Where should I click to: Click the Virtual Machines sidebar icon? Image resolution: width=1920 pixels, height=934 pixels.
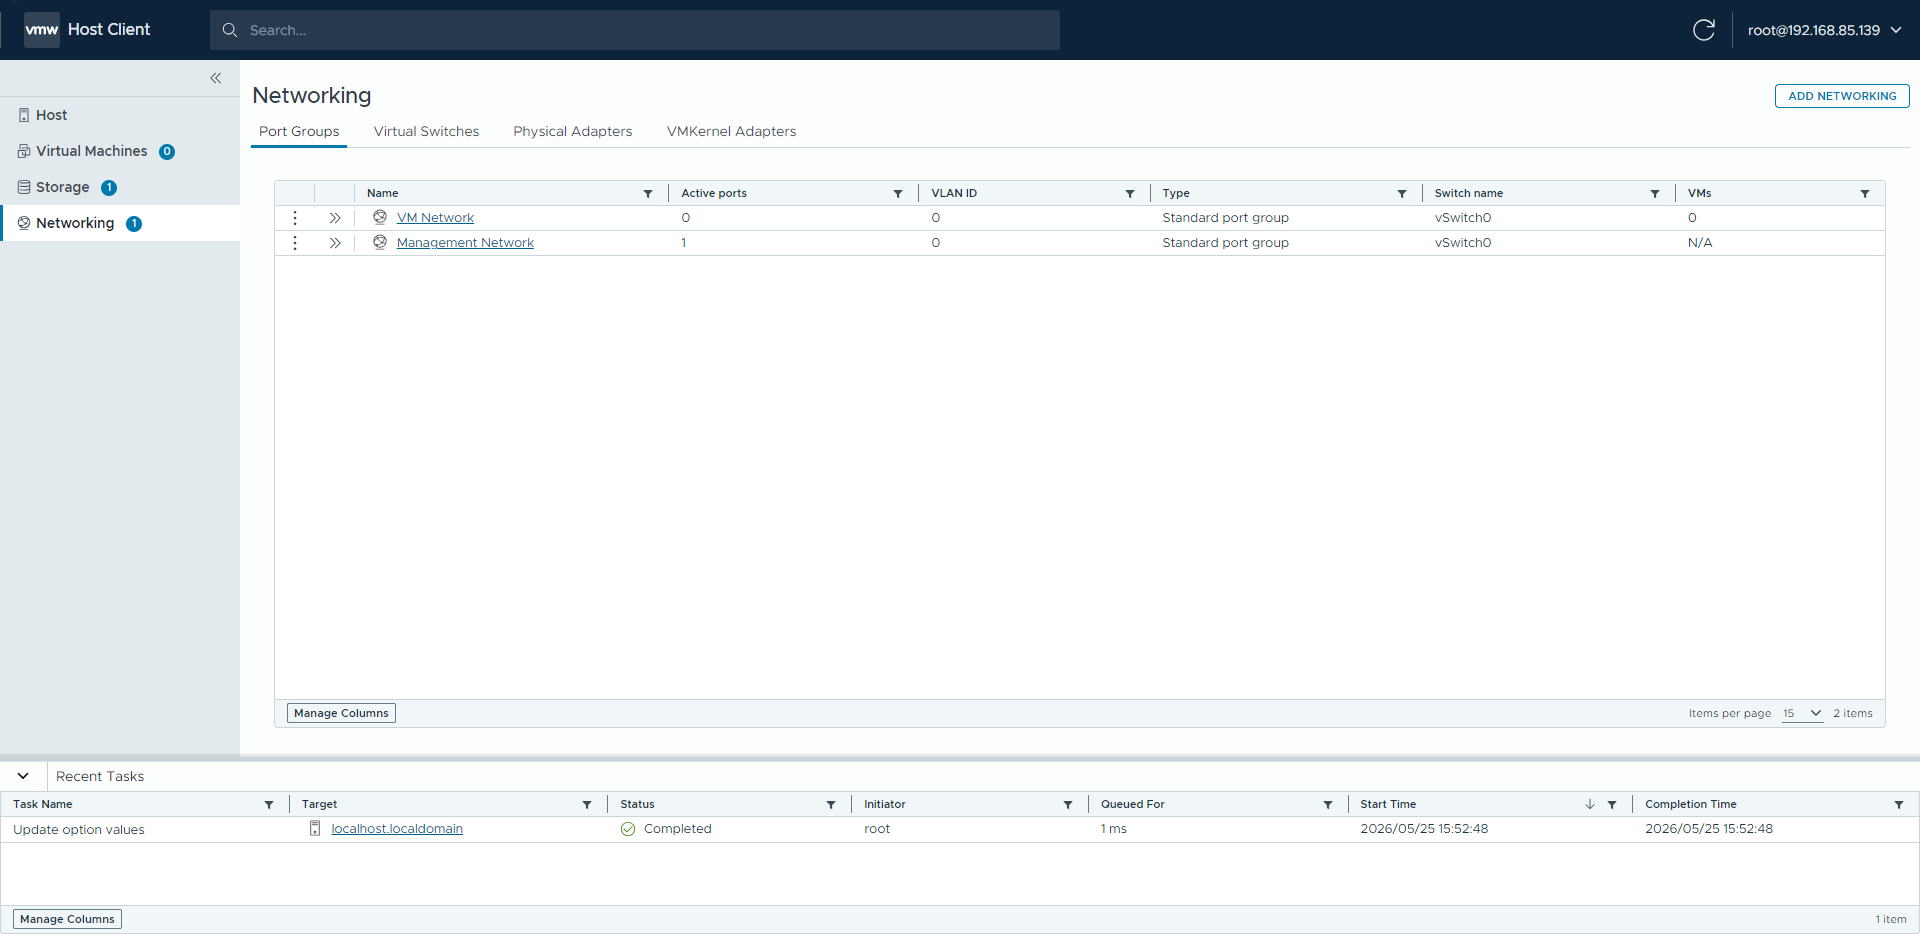coord(24,151)
